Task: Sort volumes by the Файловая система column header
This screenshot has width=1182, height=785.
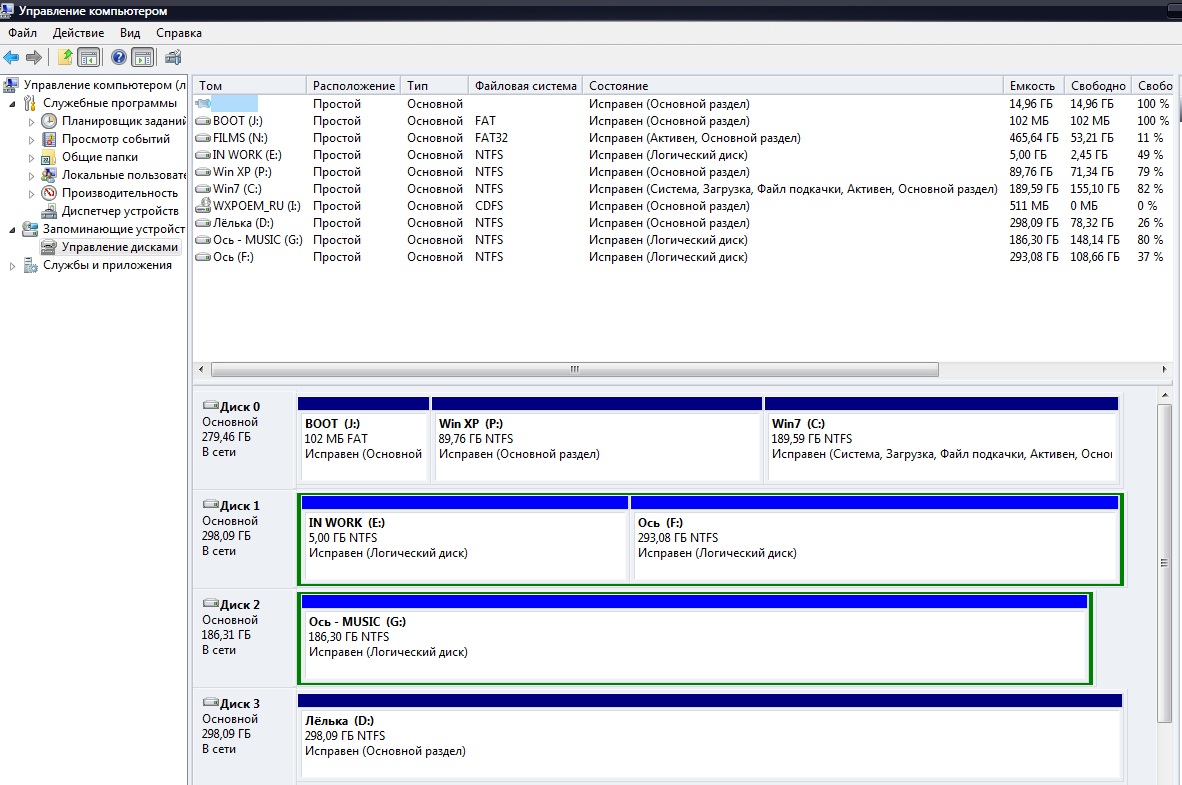Action: point(525,86)
